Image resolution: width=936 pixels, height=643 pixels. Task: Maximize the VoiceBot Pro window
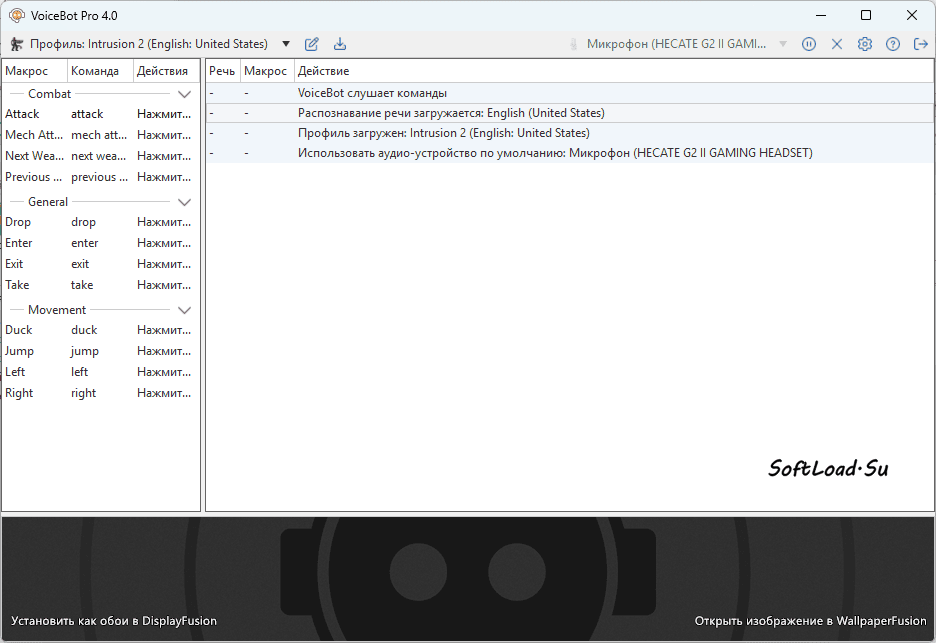(x=866, y=16)
